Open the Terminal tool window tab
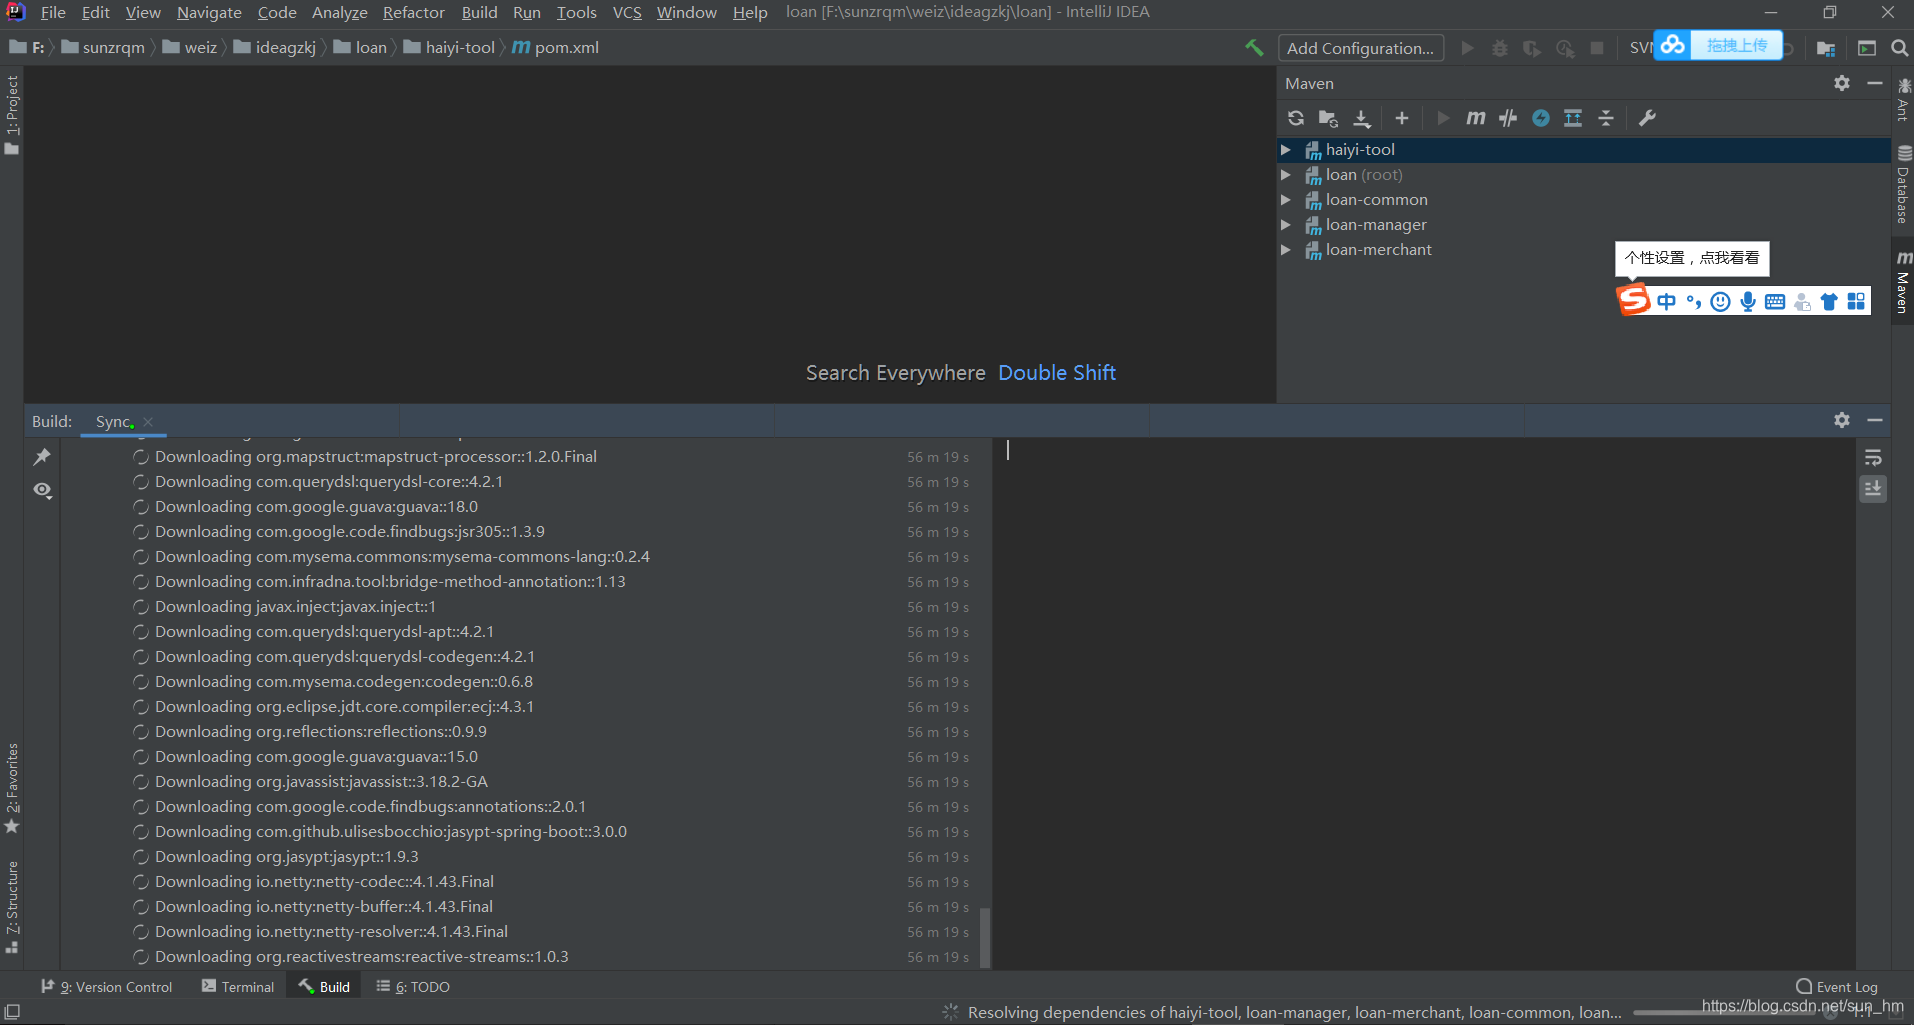The width and height of the screenshot is (1914, 1025). click(238, 987)
